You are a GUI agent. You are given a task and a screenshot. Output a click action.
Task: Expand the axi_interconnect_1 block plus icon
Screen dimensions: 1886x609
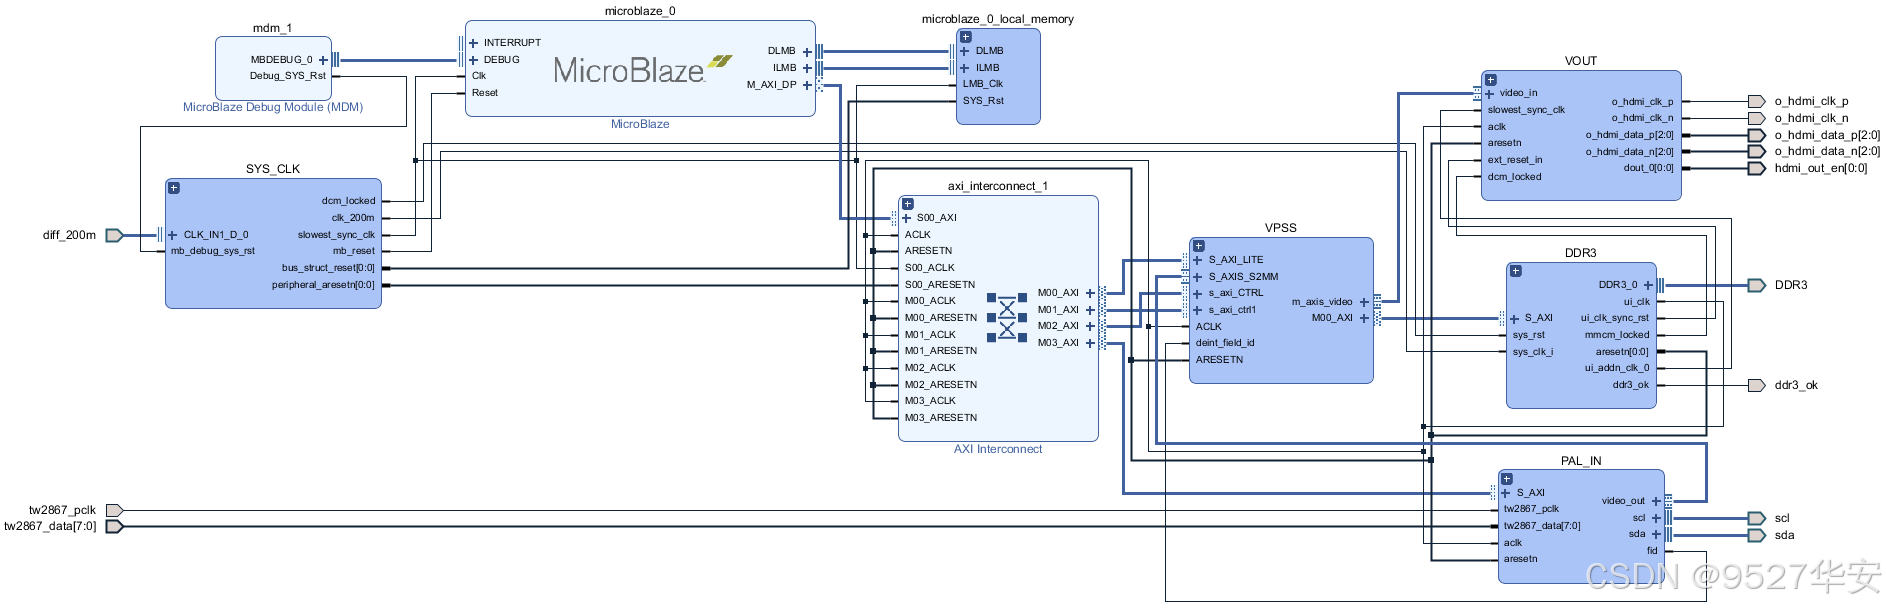(x=908, y=204)
